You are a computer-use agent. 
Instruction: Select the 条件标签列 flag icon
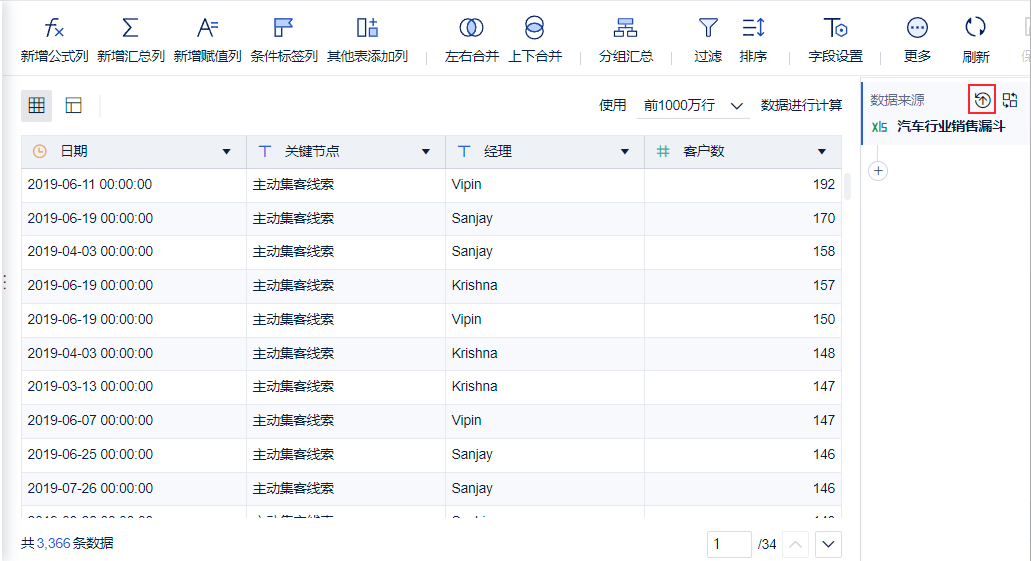pos(283,28)
